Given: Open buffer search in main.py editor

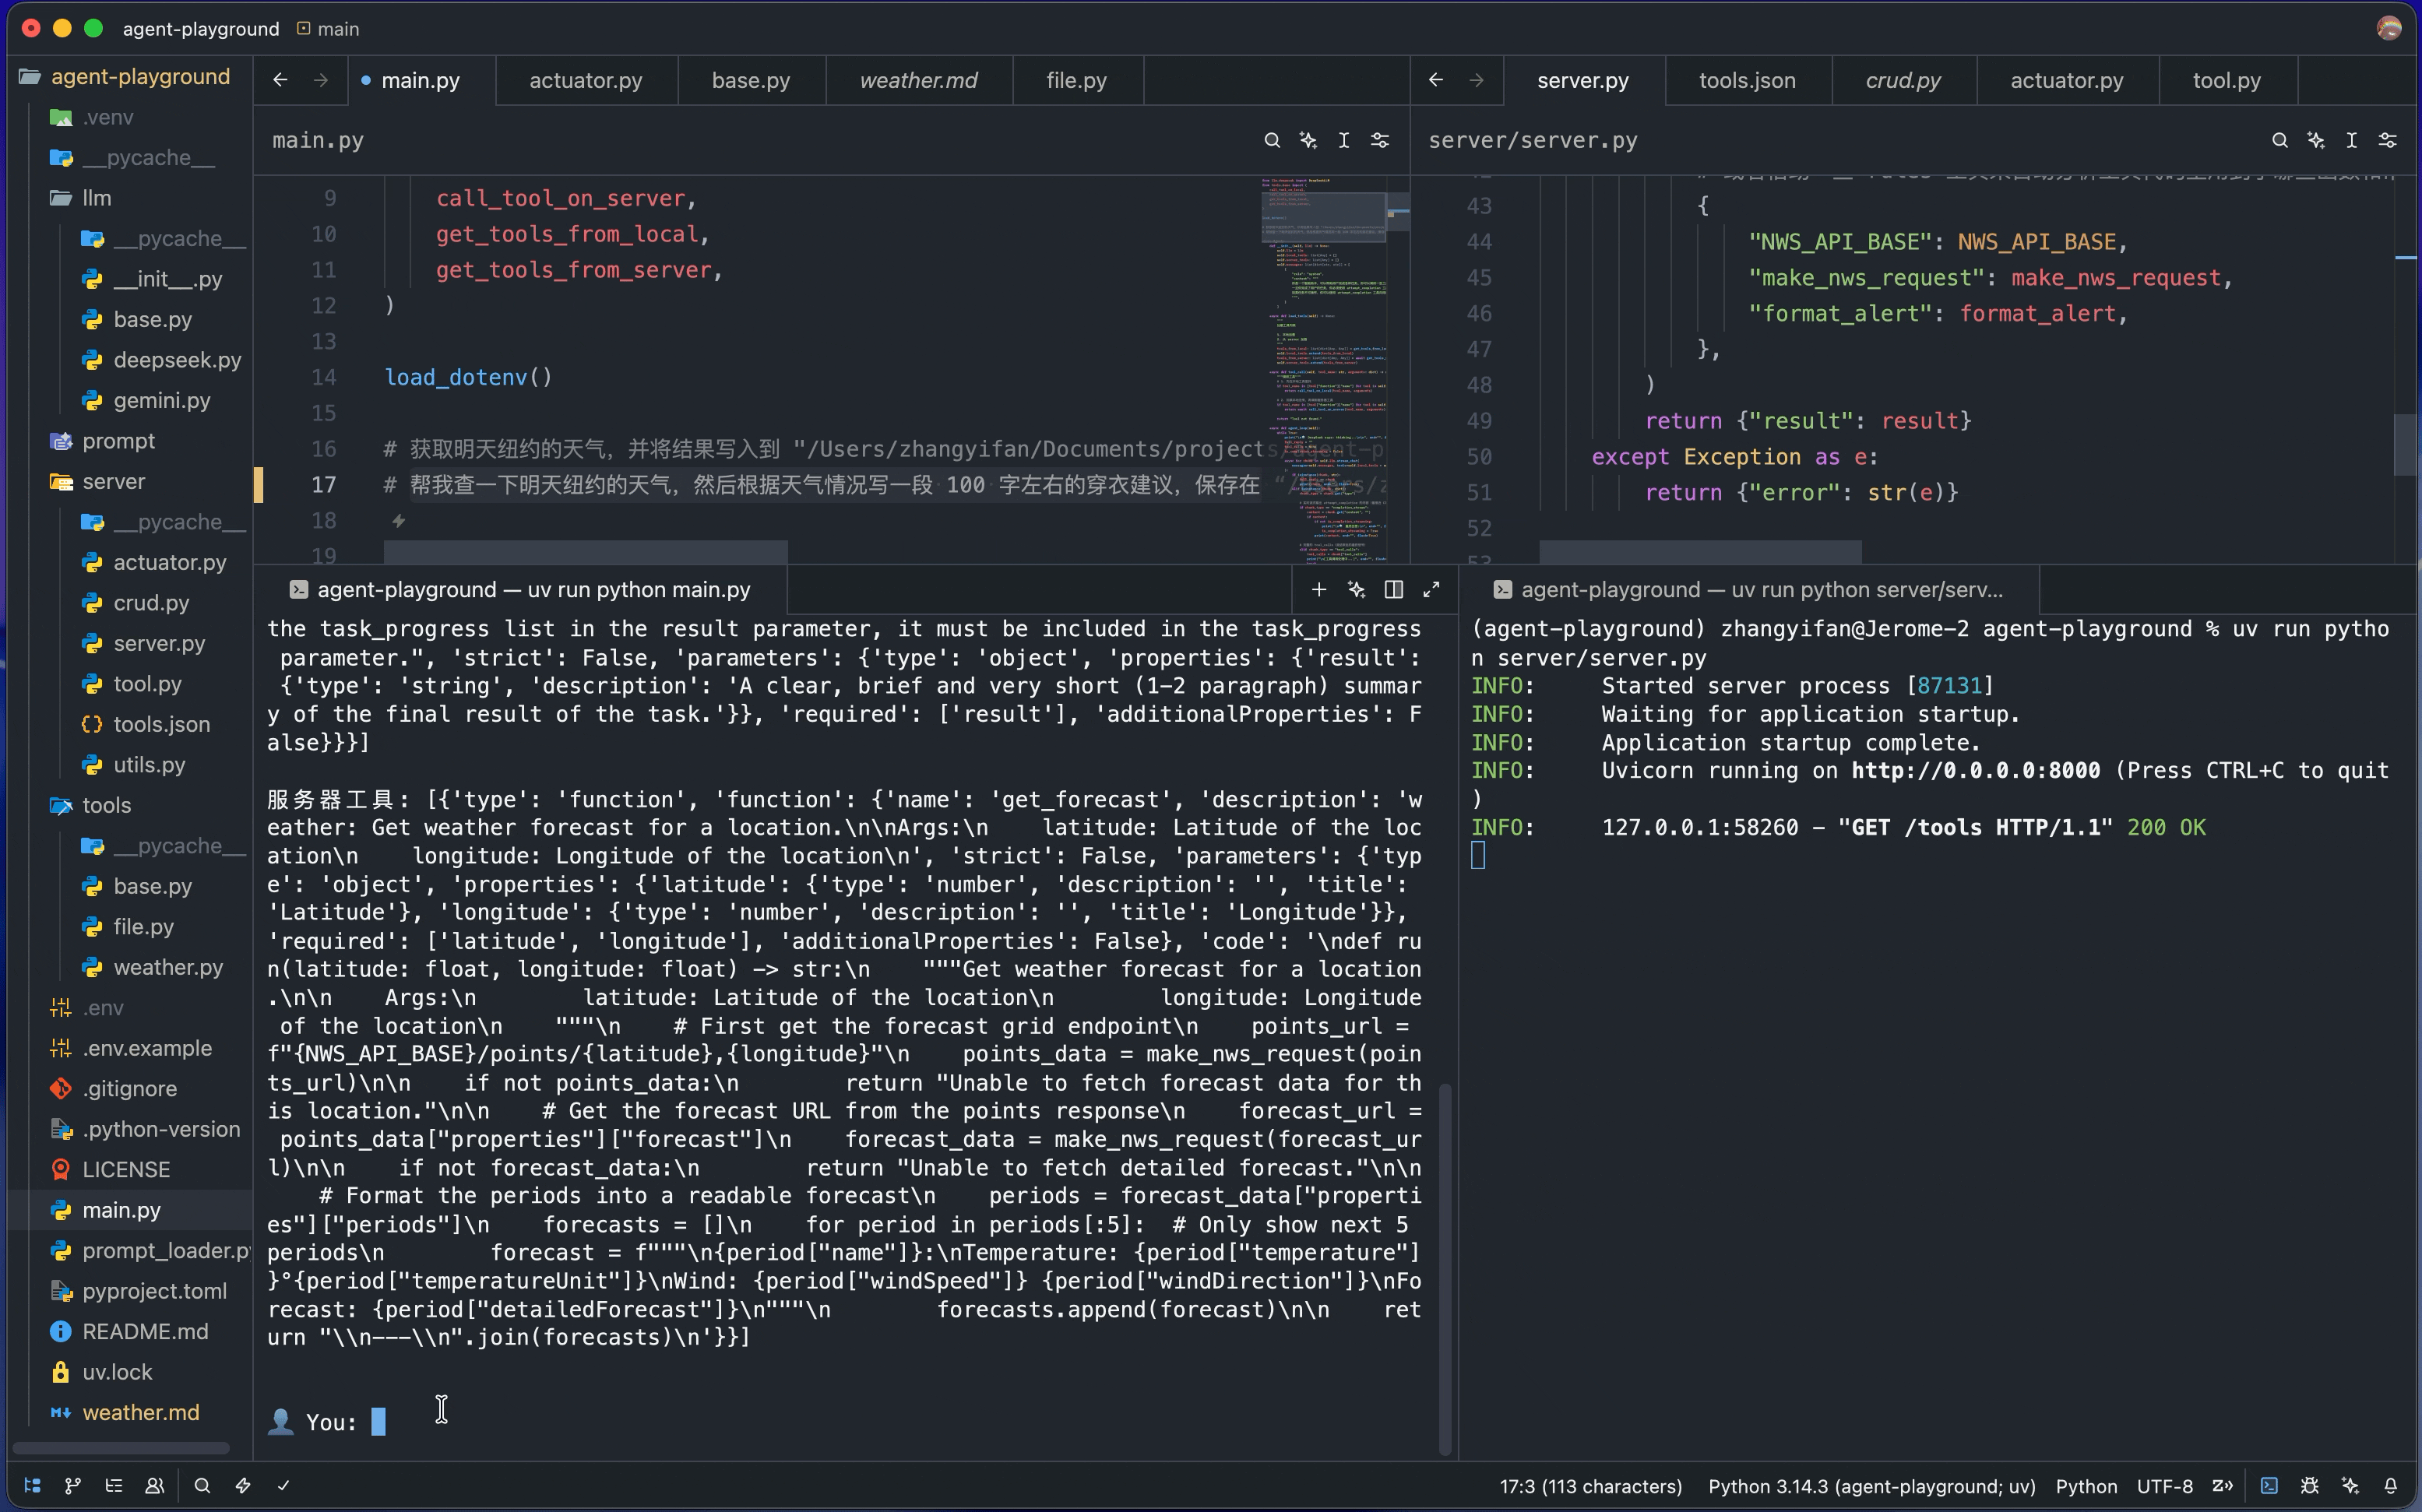Looking at the screenshot, I should click(x=1272, y=140).
